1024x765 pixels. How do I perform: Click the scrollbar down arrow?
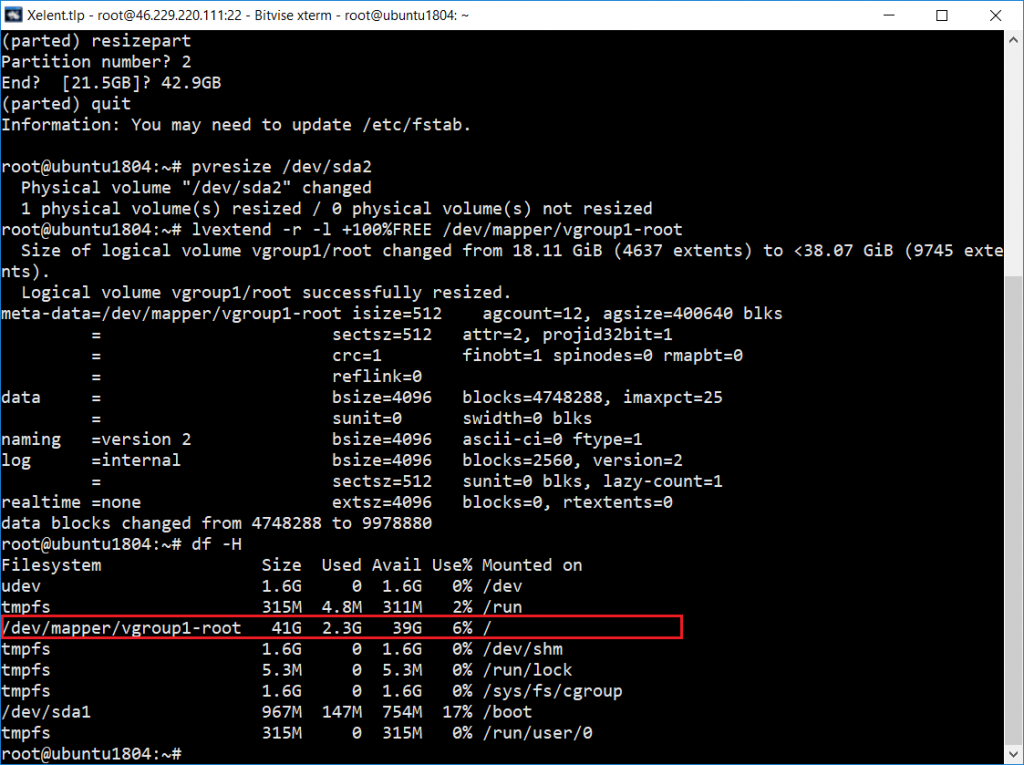[1013, 753]
